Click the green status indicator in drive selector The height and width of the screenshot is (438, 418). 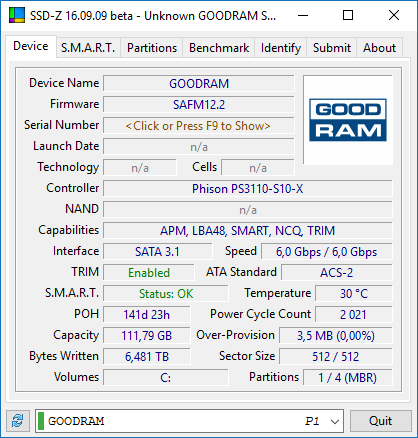click(41, 421)
